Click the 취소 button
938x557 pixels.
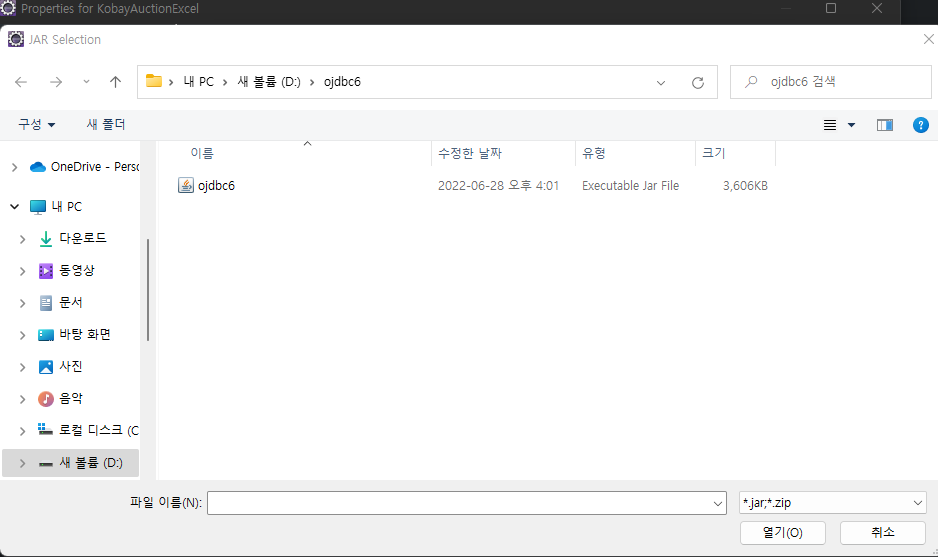[x=882, y=532]
